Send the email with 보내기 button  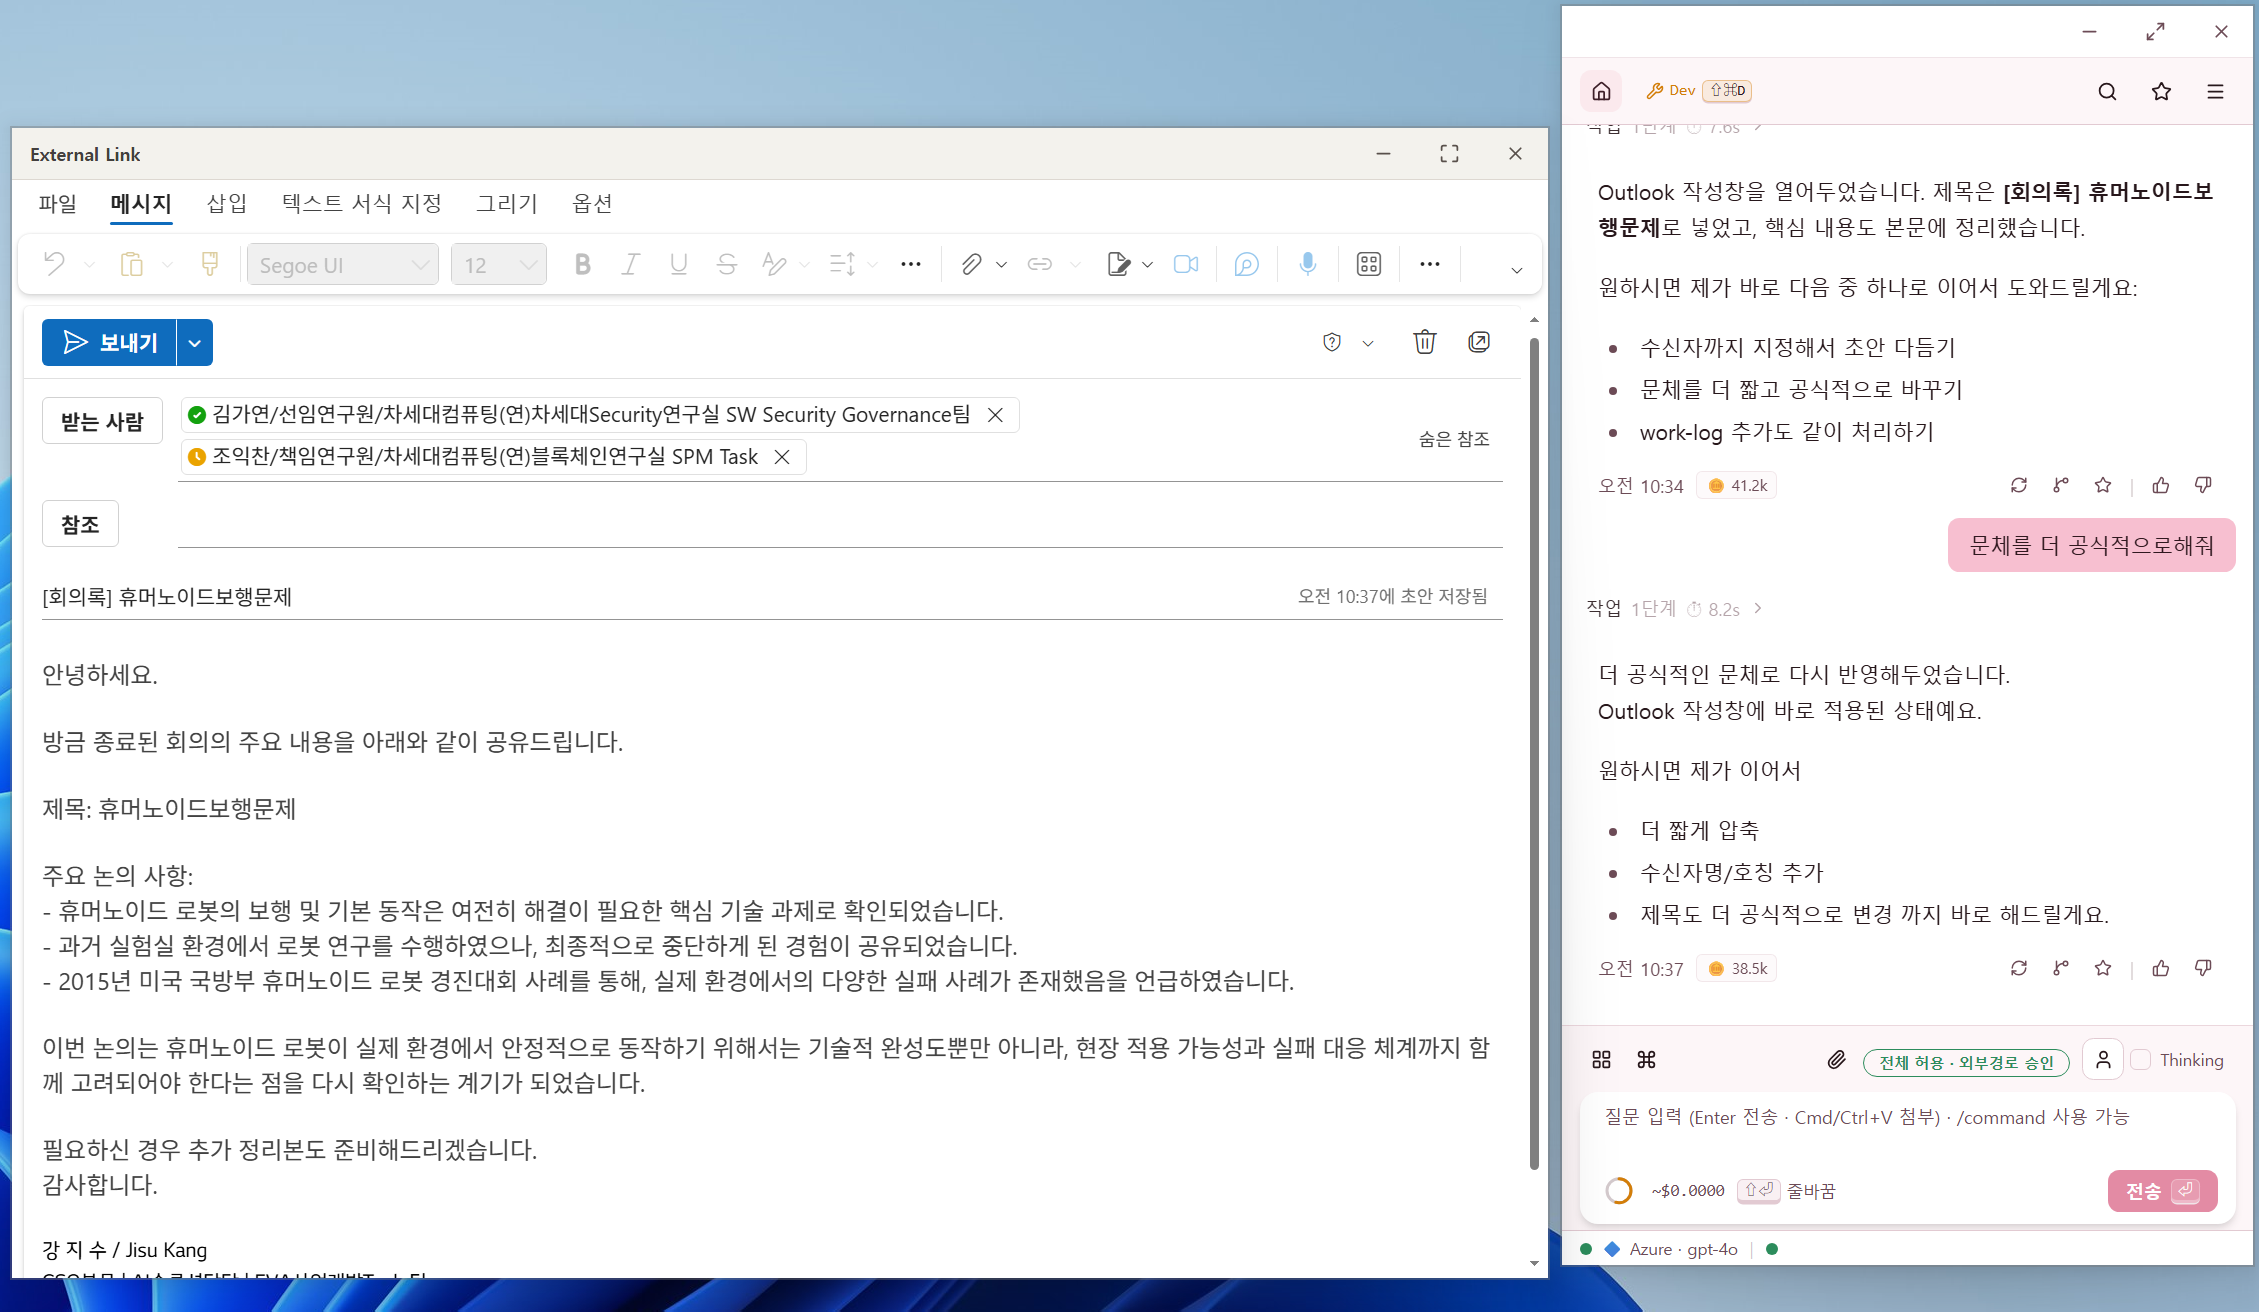pyautogui.click(x=109, y=343)
